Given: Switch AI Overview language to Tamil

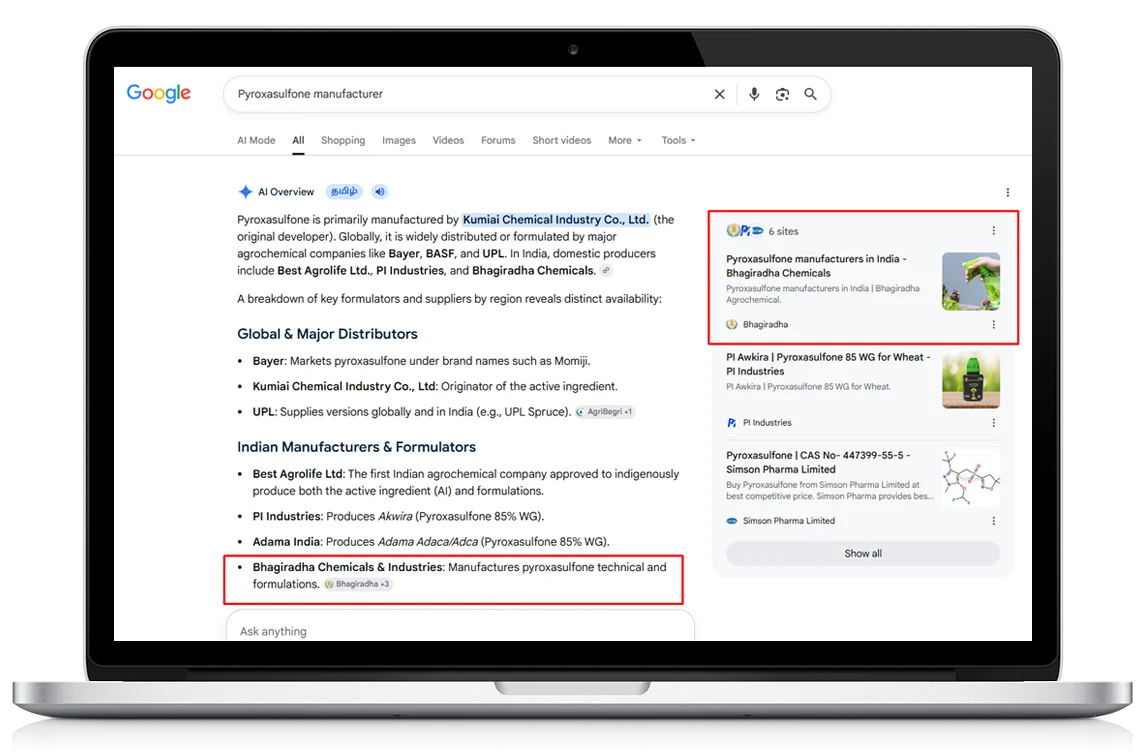Looking at the screenshot, I should [x=344, y=191].
